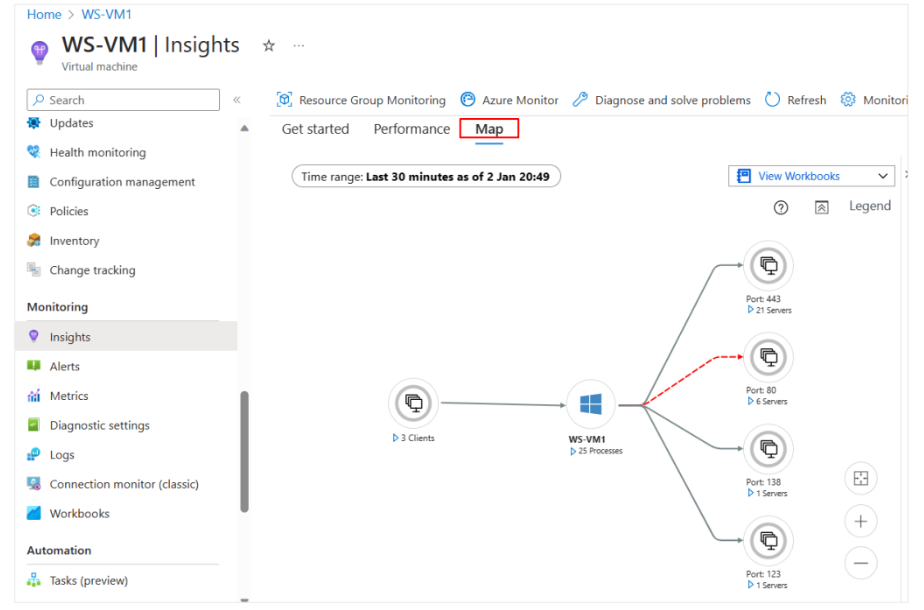The height and width of the screenshot is (610, 924).
Task: Open Health monitoring in the sidebar
Action: (86, 152)
